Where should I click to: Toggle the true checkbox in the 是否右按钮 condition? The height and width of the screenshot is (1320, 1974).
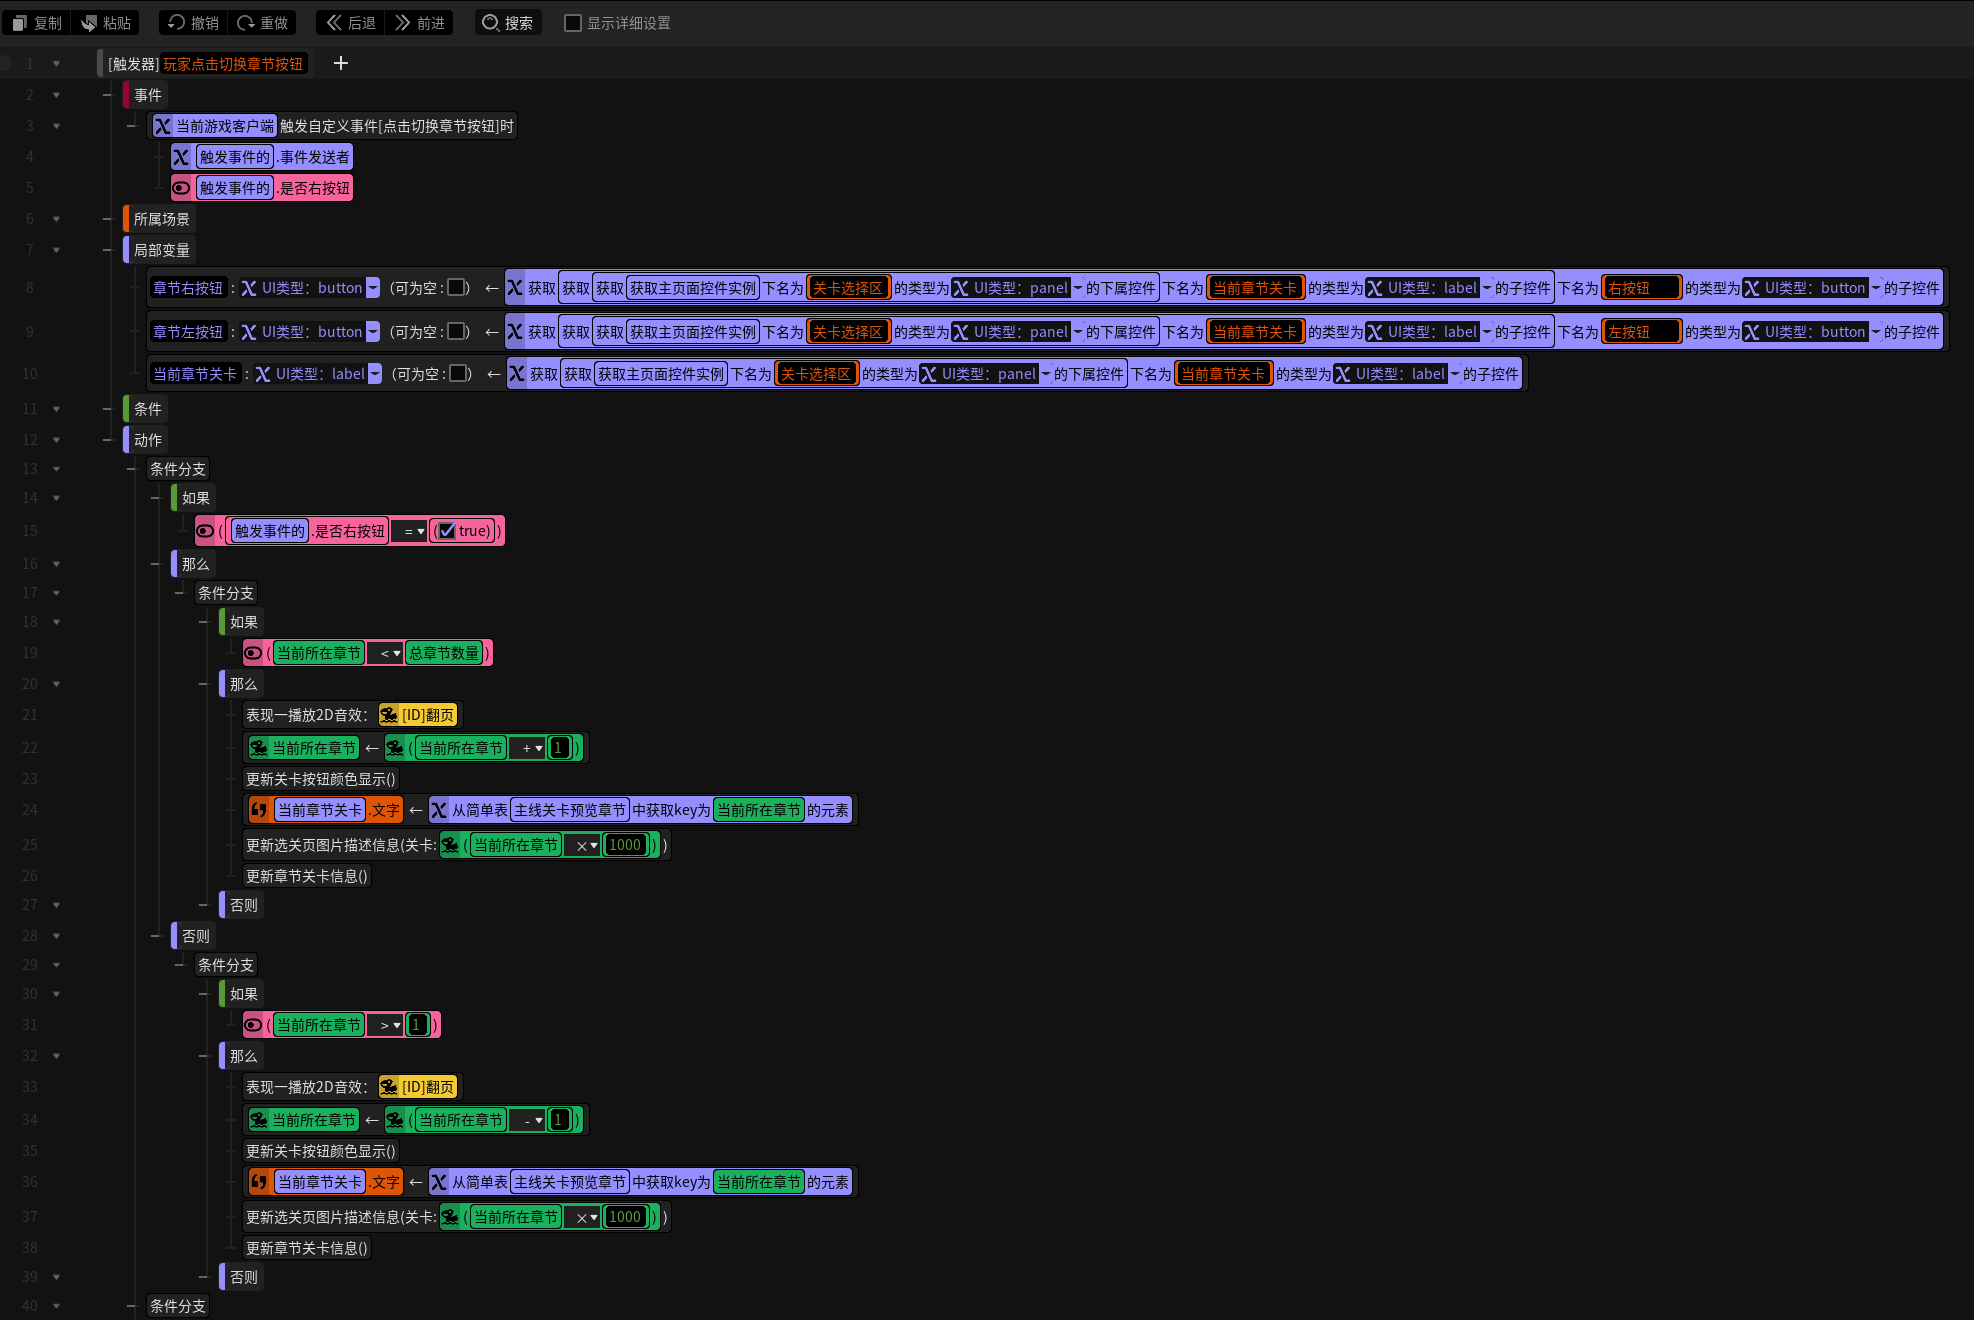(x=447, y=531)
